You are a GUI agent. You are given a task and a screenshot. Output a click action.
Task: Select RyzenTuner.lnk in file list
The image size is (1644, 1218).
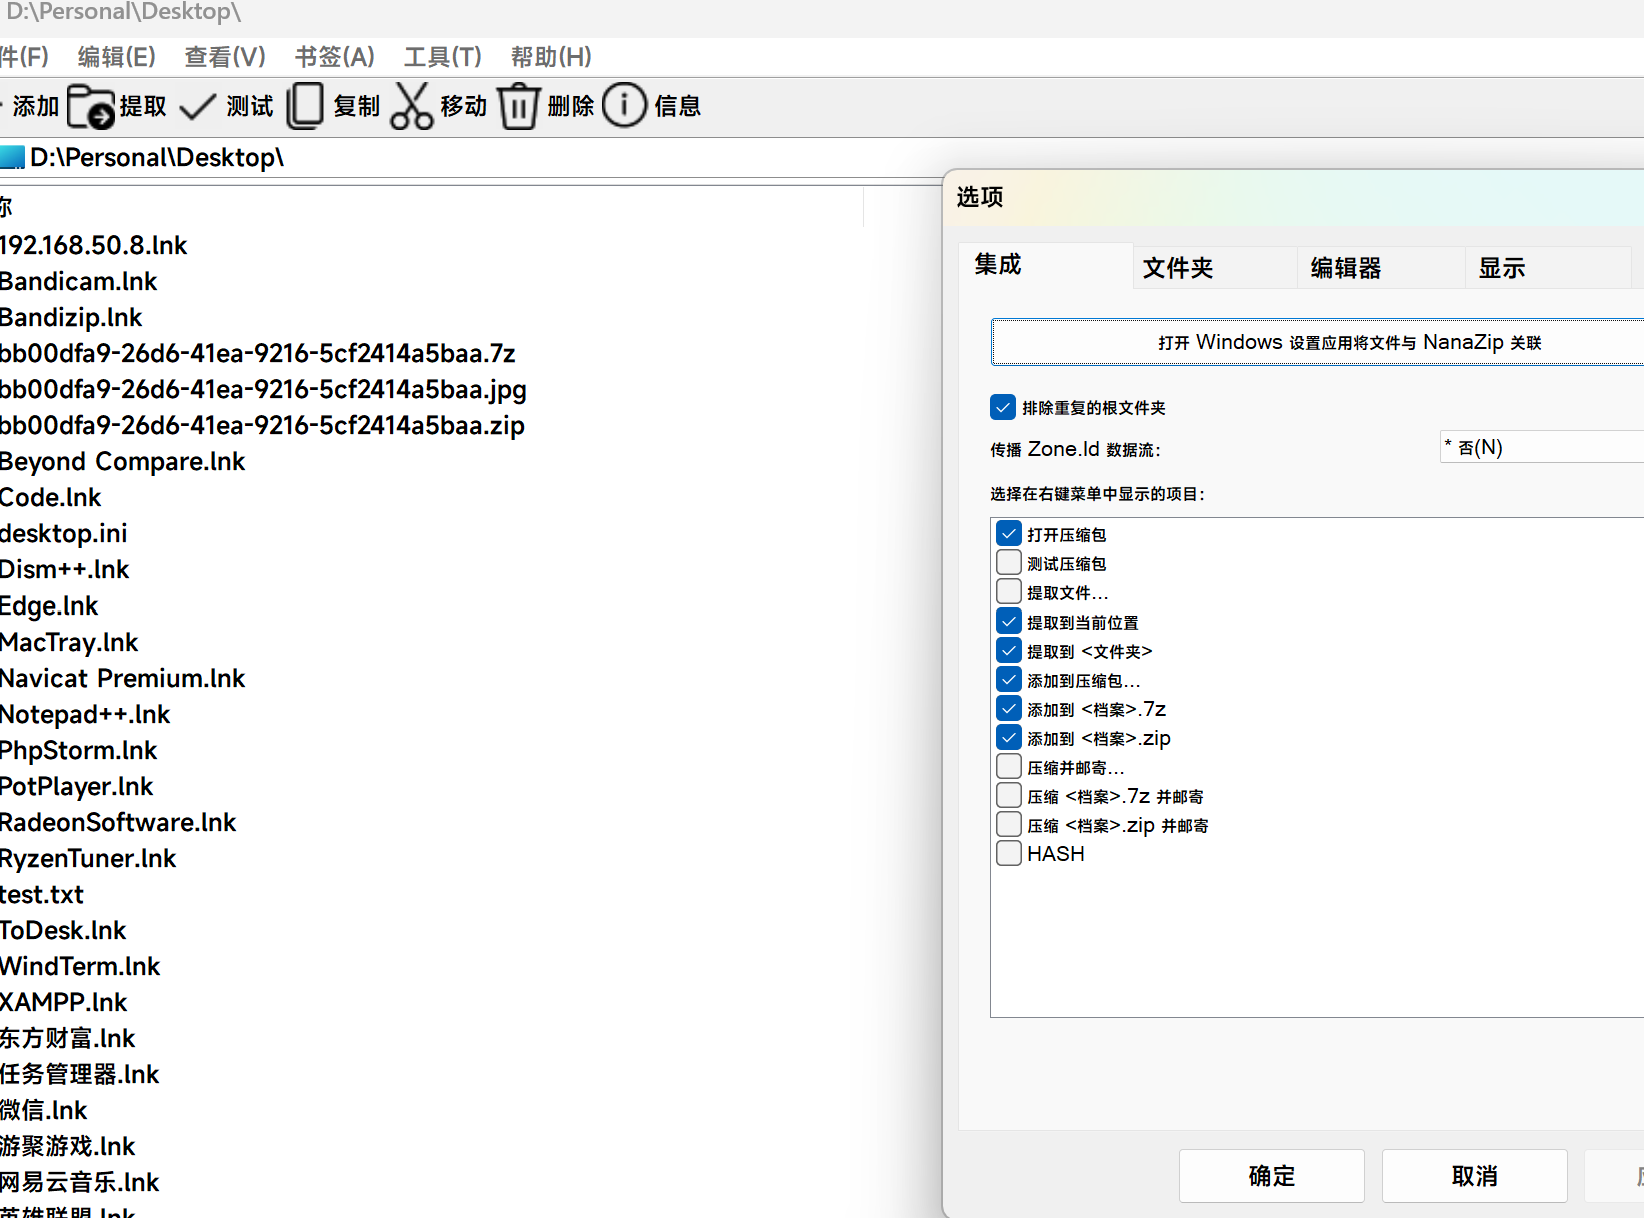coord(88,858)
